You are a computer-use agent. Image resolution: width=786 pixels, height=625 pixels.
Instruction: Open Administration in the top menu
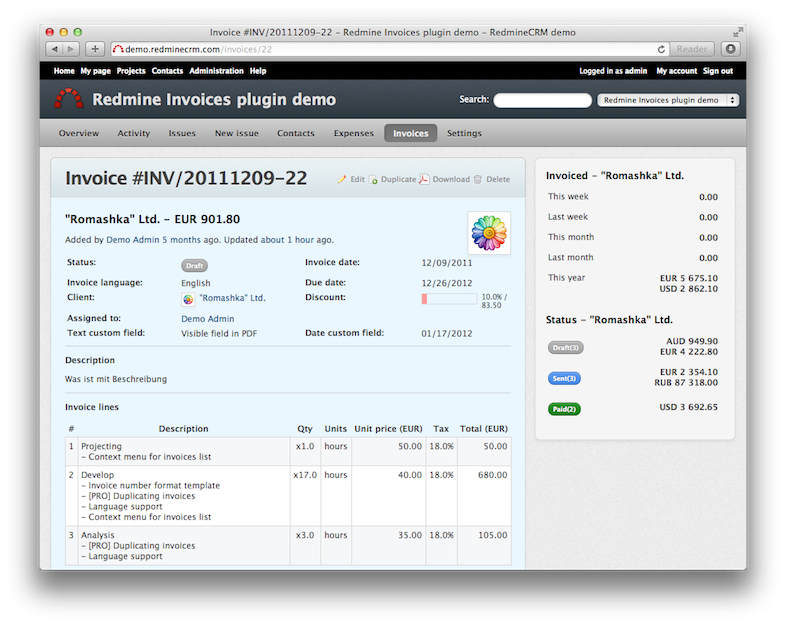[x=216, y=71]
